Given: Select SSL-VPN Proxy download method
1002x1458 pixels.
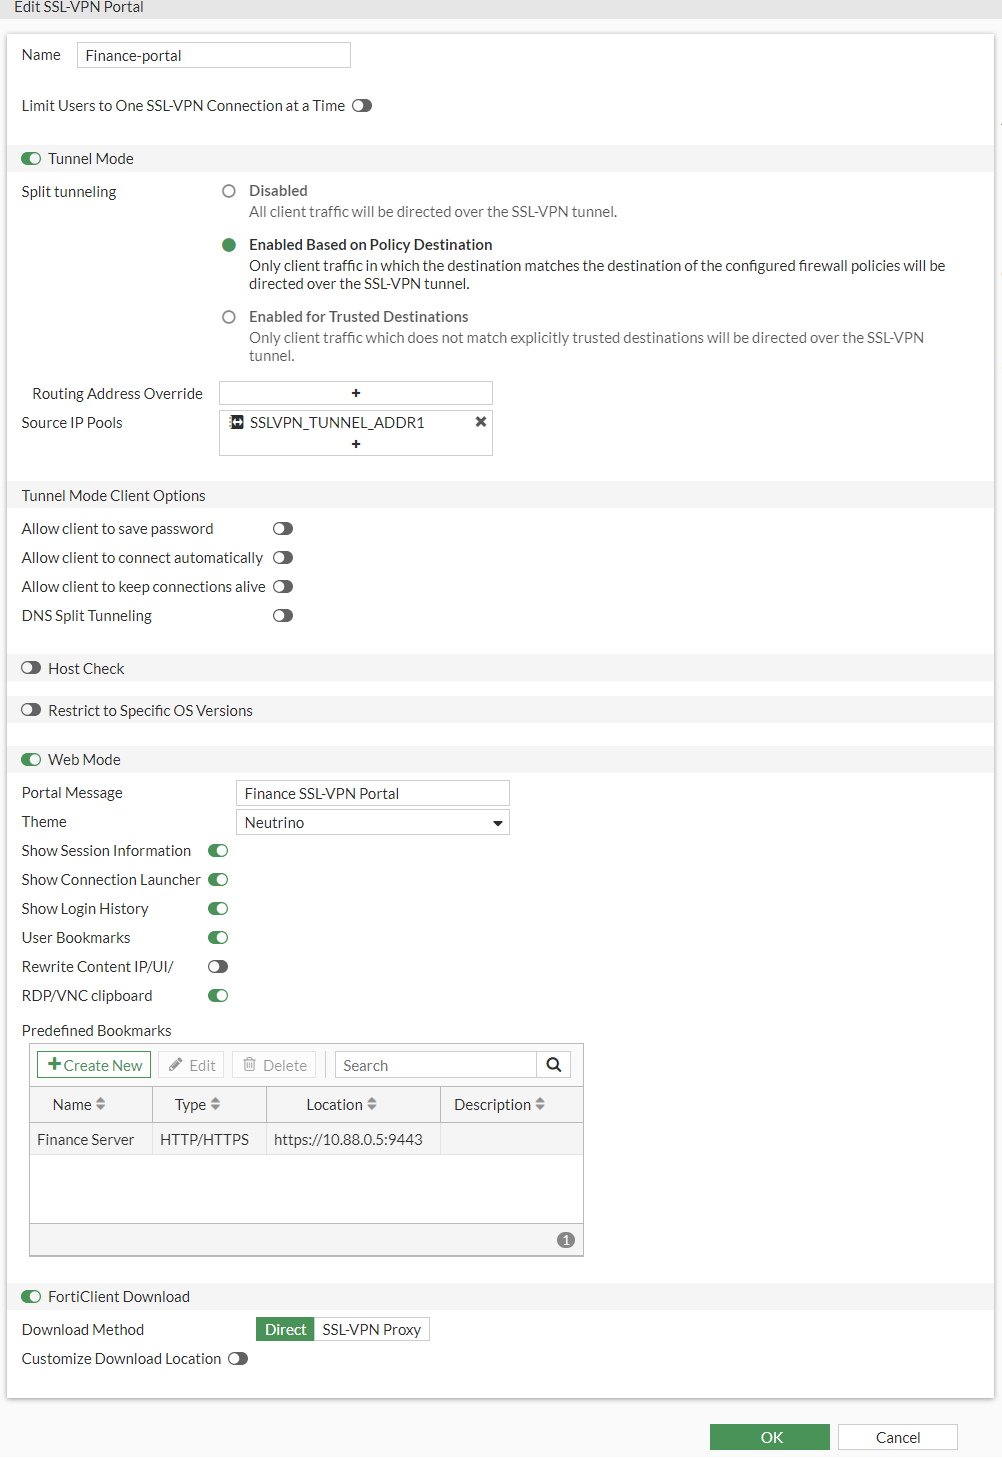Looking at the screenshot, I should point(371,1330).
